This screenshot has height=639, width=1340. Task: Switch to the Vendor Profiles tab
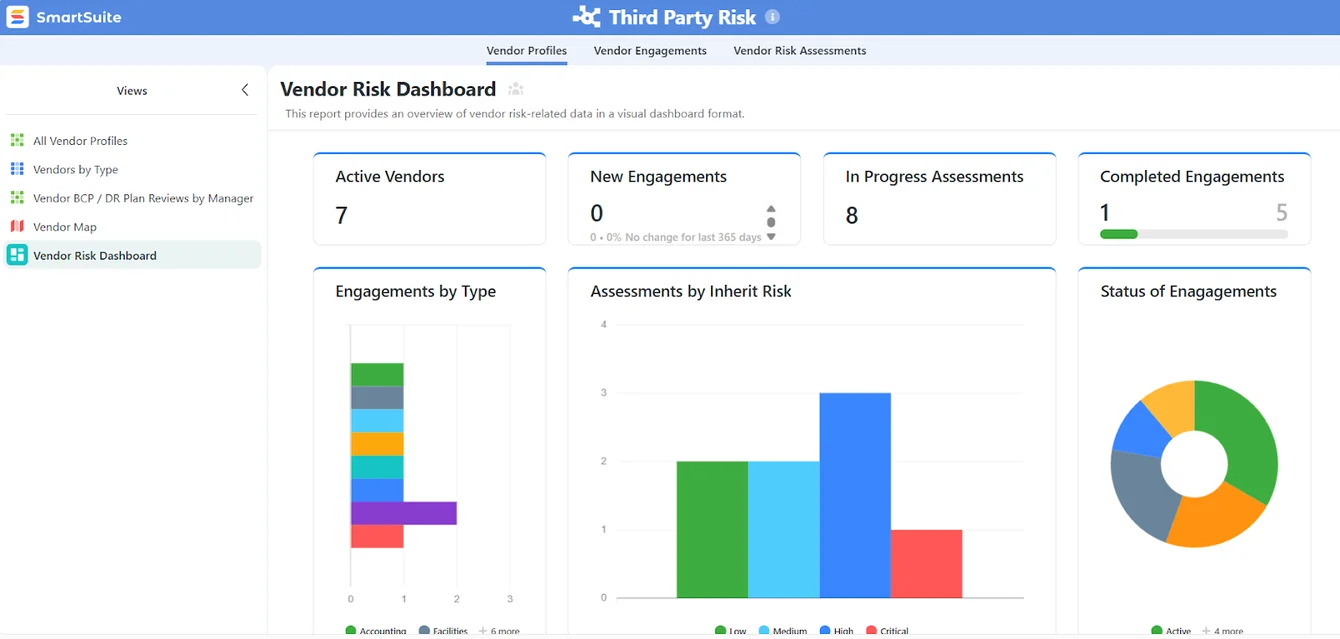(x=527, y=51)
